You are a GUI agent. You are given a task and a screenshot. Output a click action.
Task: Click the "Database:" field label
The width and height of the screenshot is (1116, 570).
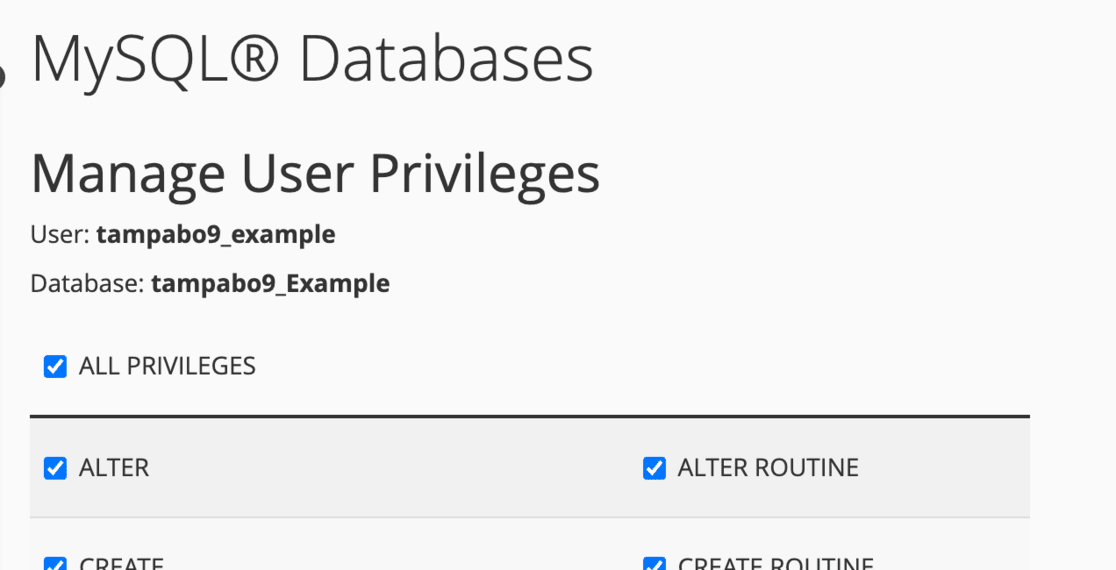pyautogui.click(x=87, y=284)
